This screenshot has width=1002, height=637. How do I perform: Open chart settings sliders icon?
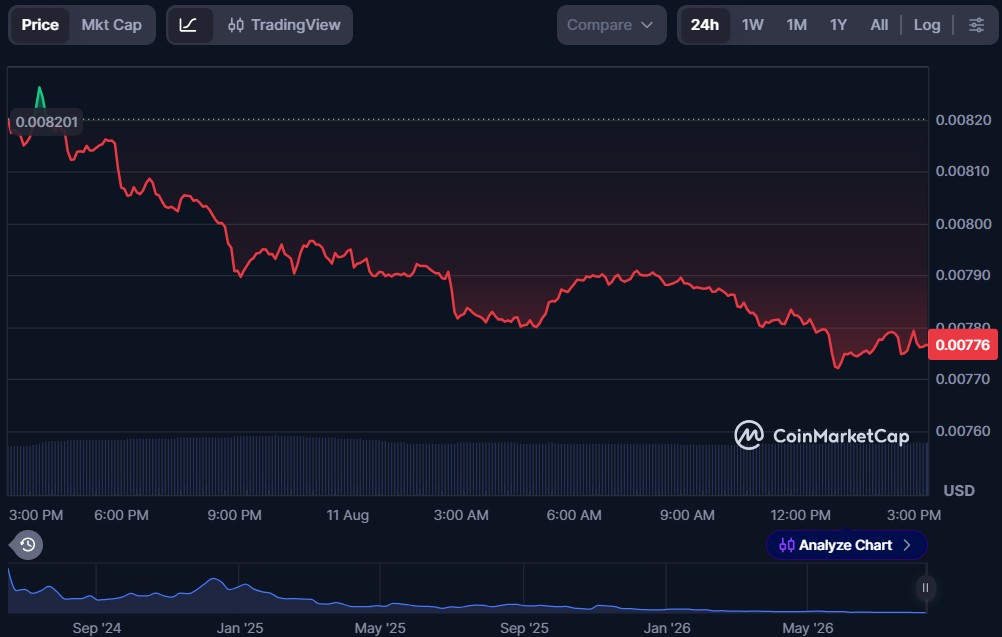click(x=976, y=25)
